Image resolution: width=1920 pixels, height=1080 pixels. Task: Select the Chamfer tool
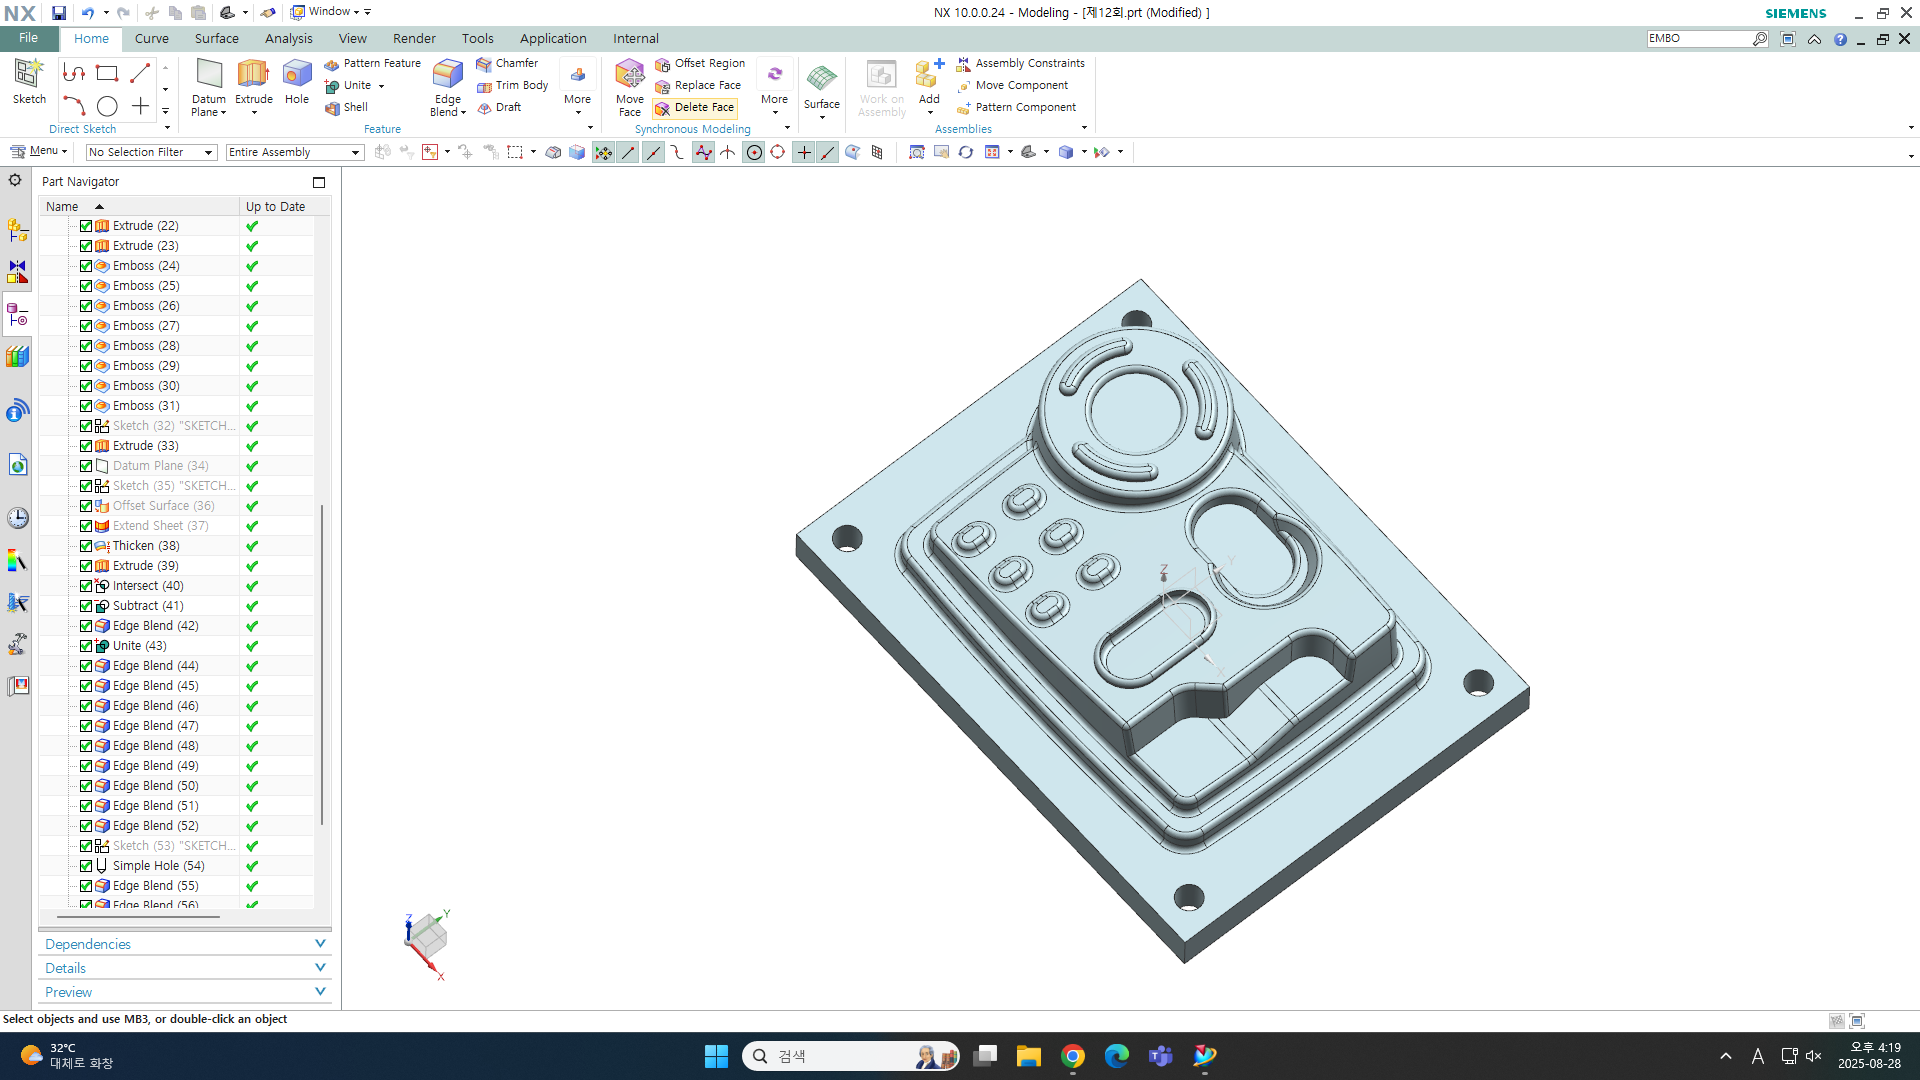click(507, 63)
